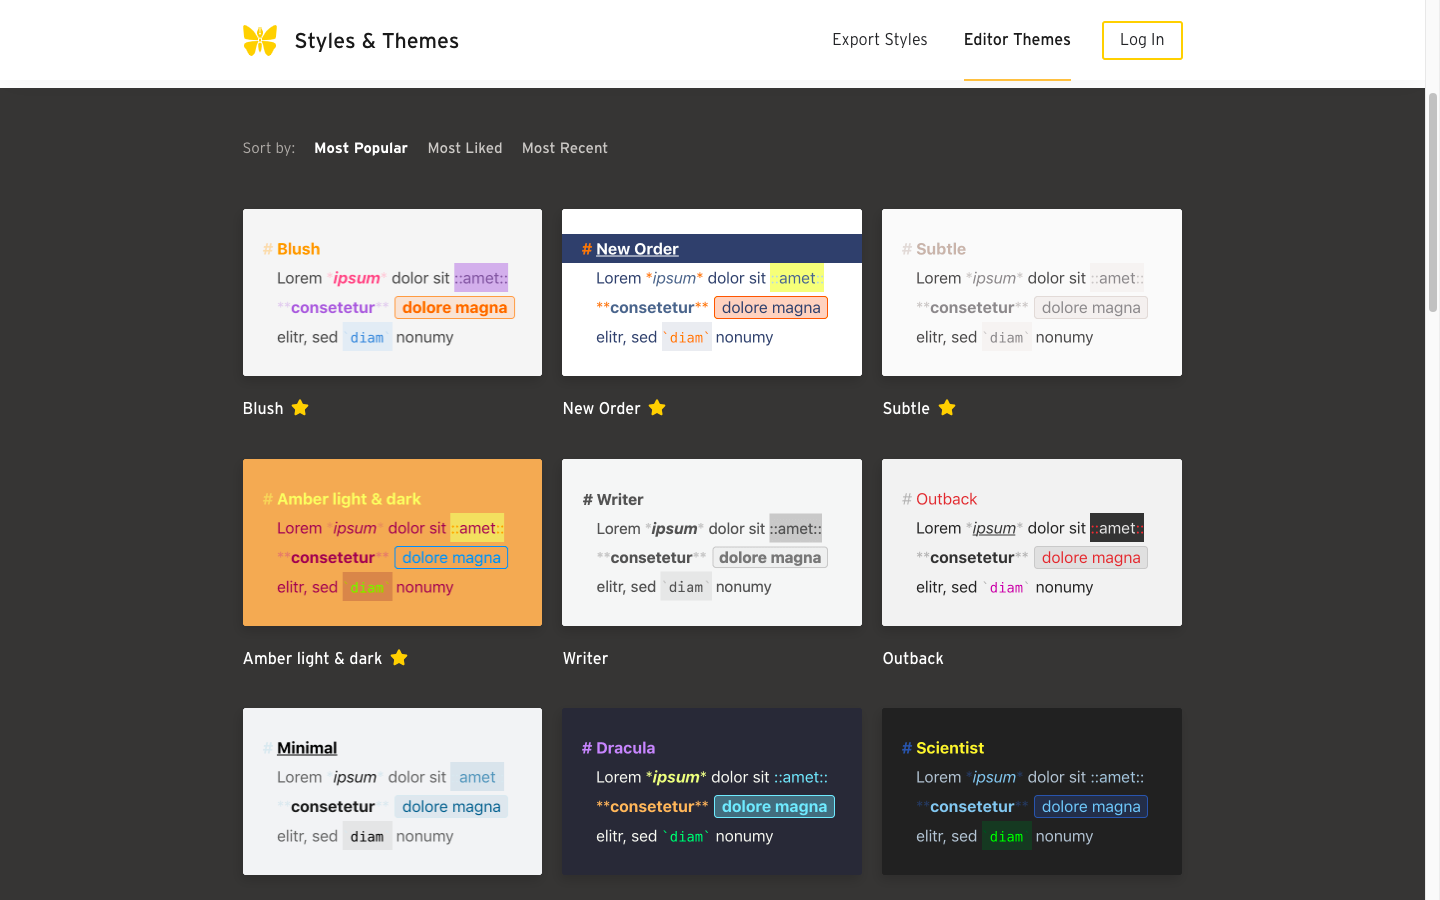Click the Writer theme title link
1440x900 pixels.
(585, 658)
